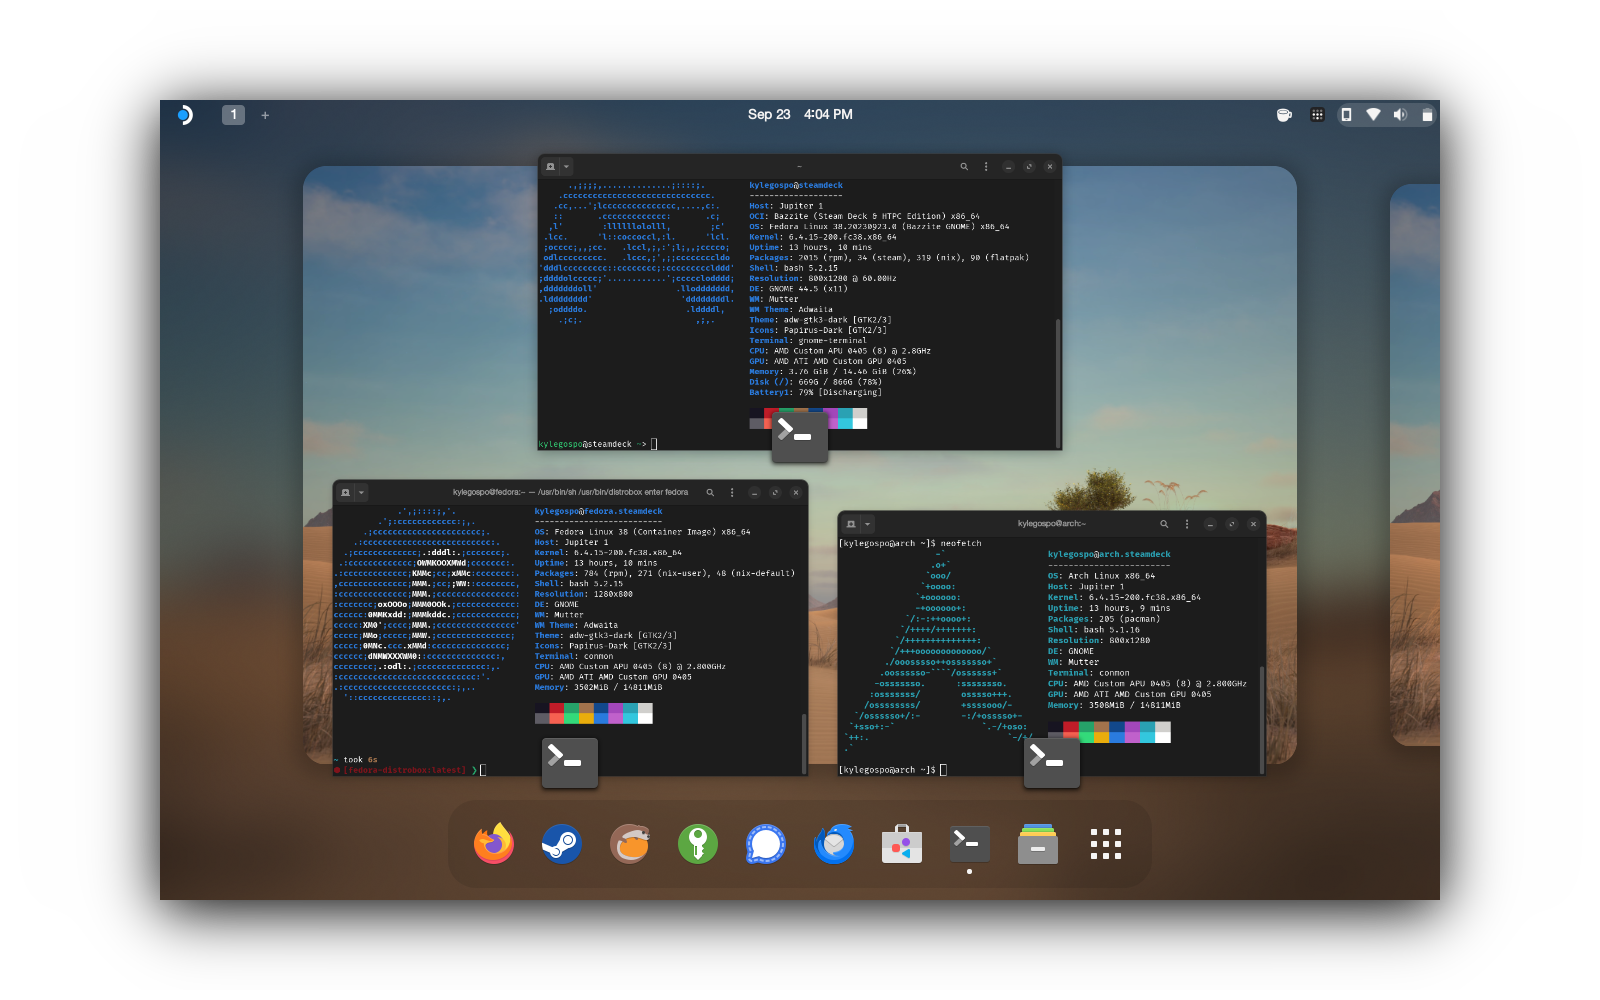Show all applications grid
The width and height of the screenshot is (1600, 1000).
click(x=1106, y=844)
